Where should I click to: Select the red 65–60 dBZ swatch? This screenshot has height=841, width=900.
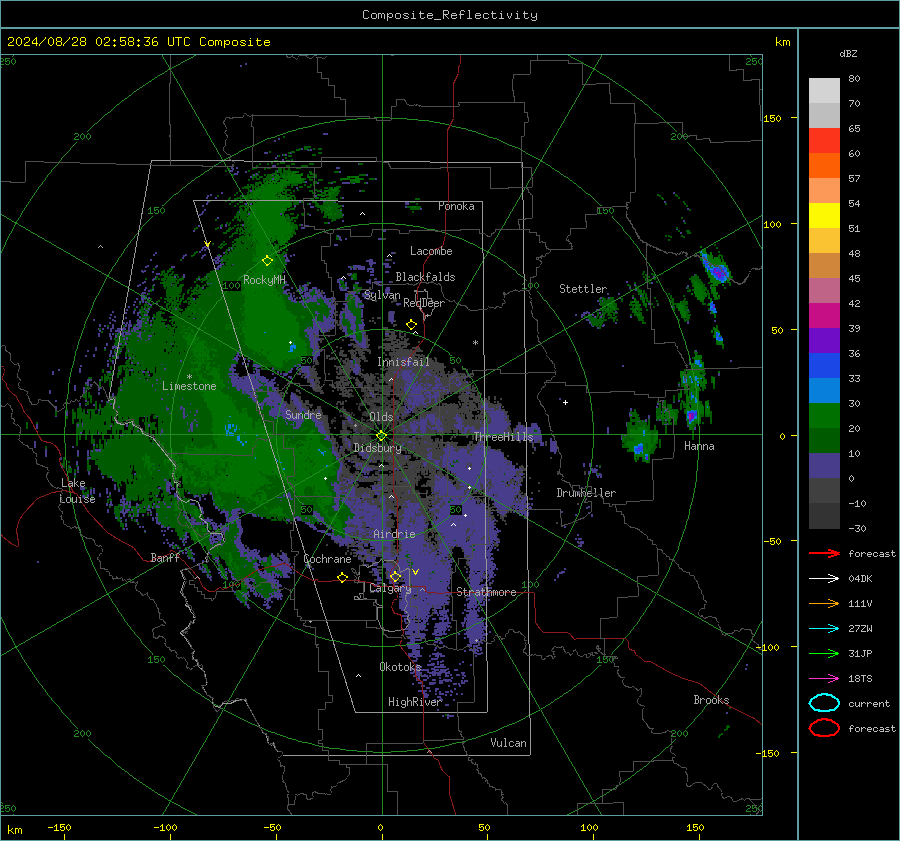point(824,141)
